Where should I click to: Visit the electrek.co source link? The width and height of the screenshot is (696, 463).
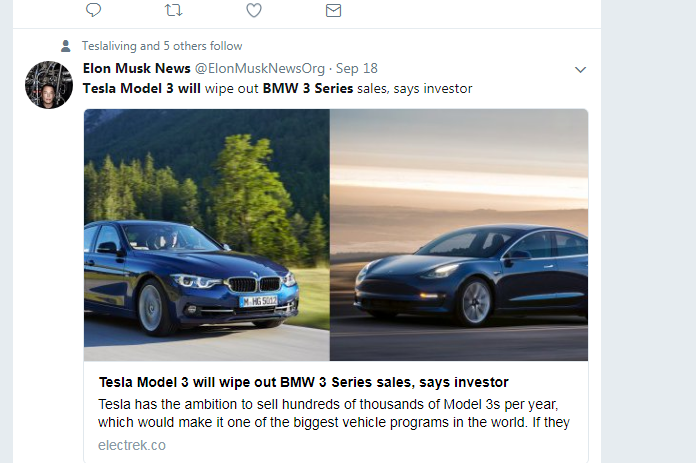coord(132,444)
